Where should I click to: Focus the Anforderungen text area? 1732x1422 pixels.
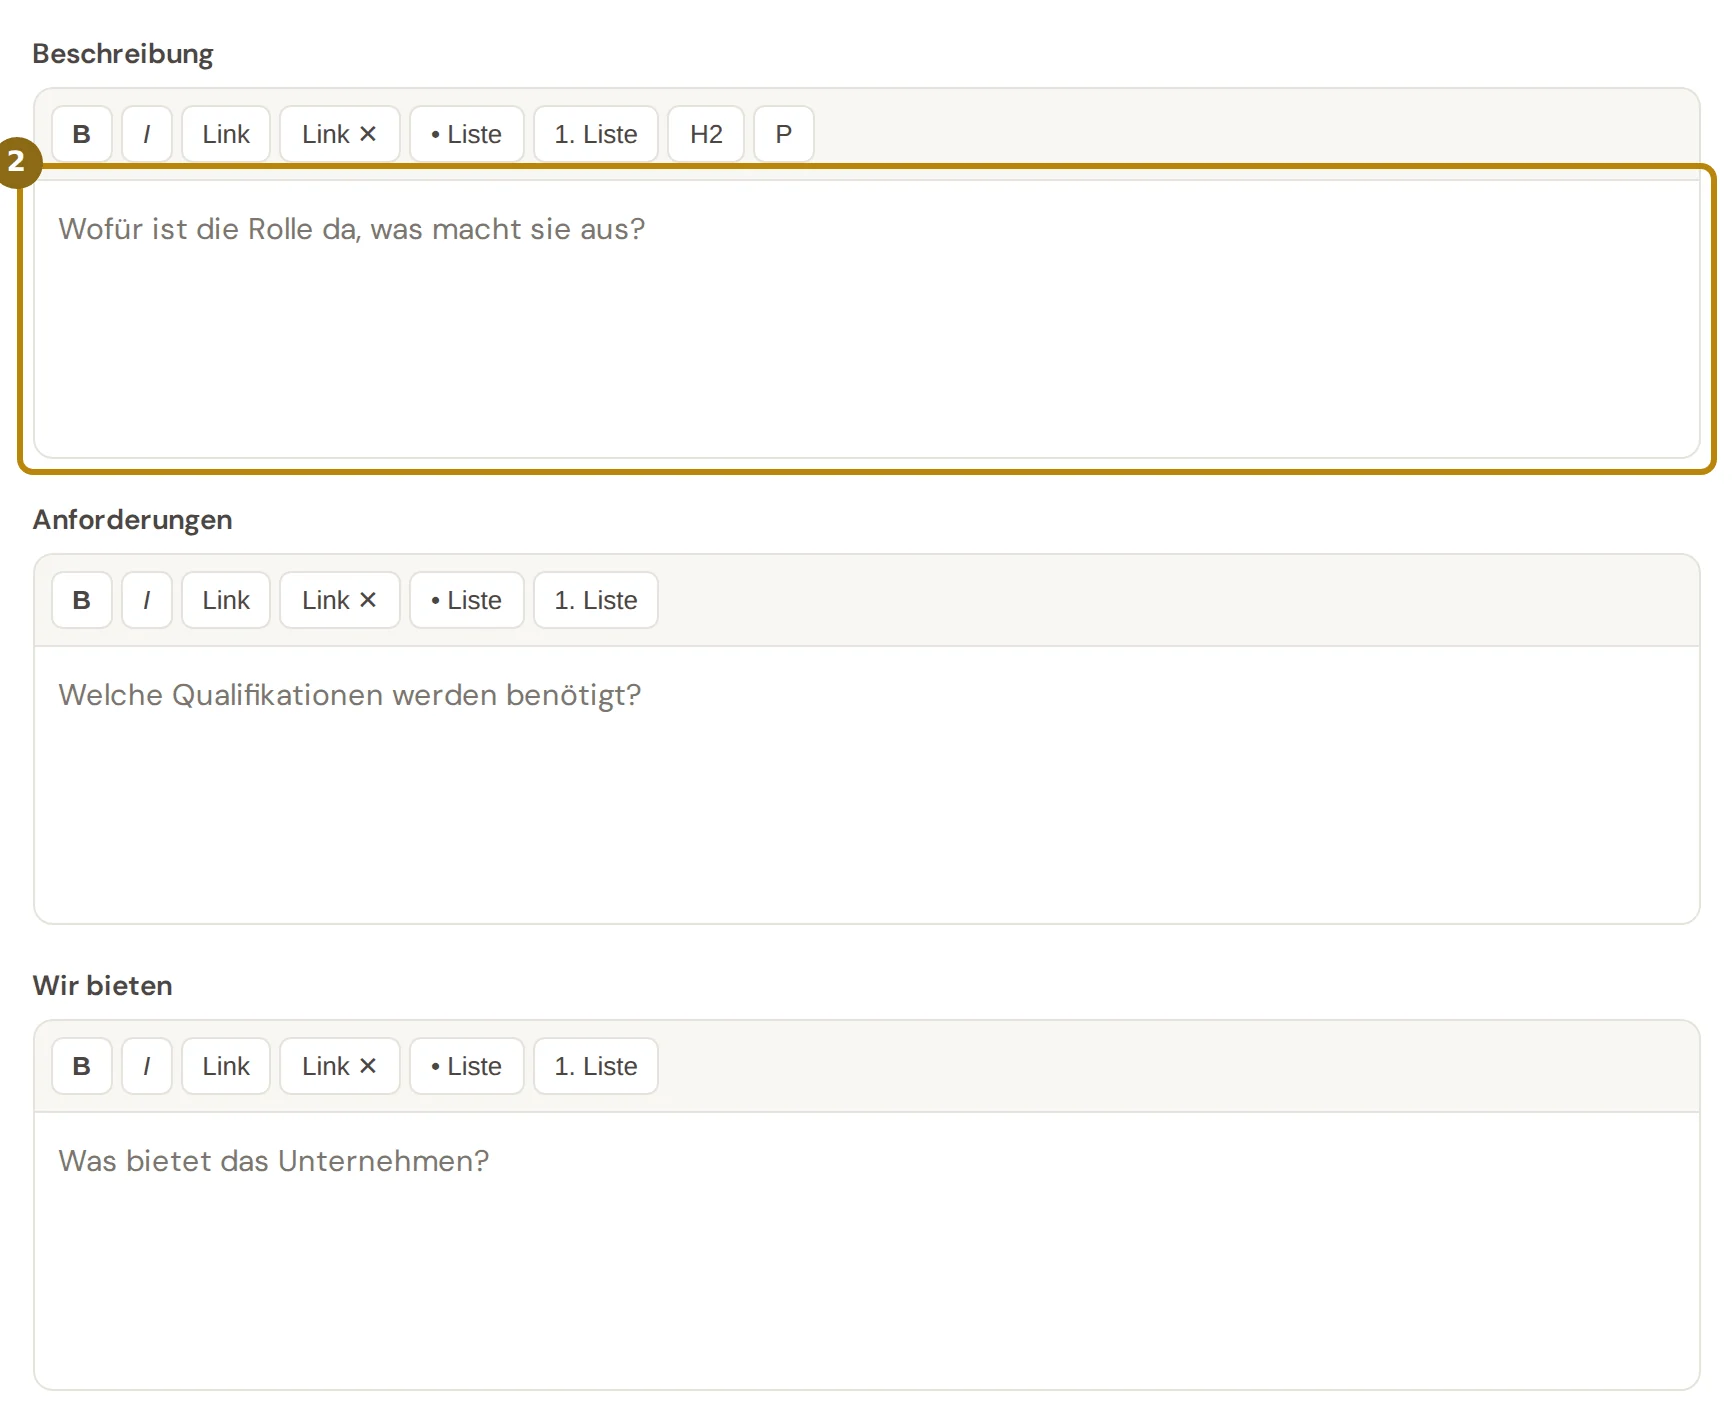[867, 785]
